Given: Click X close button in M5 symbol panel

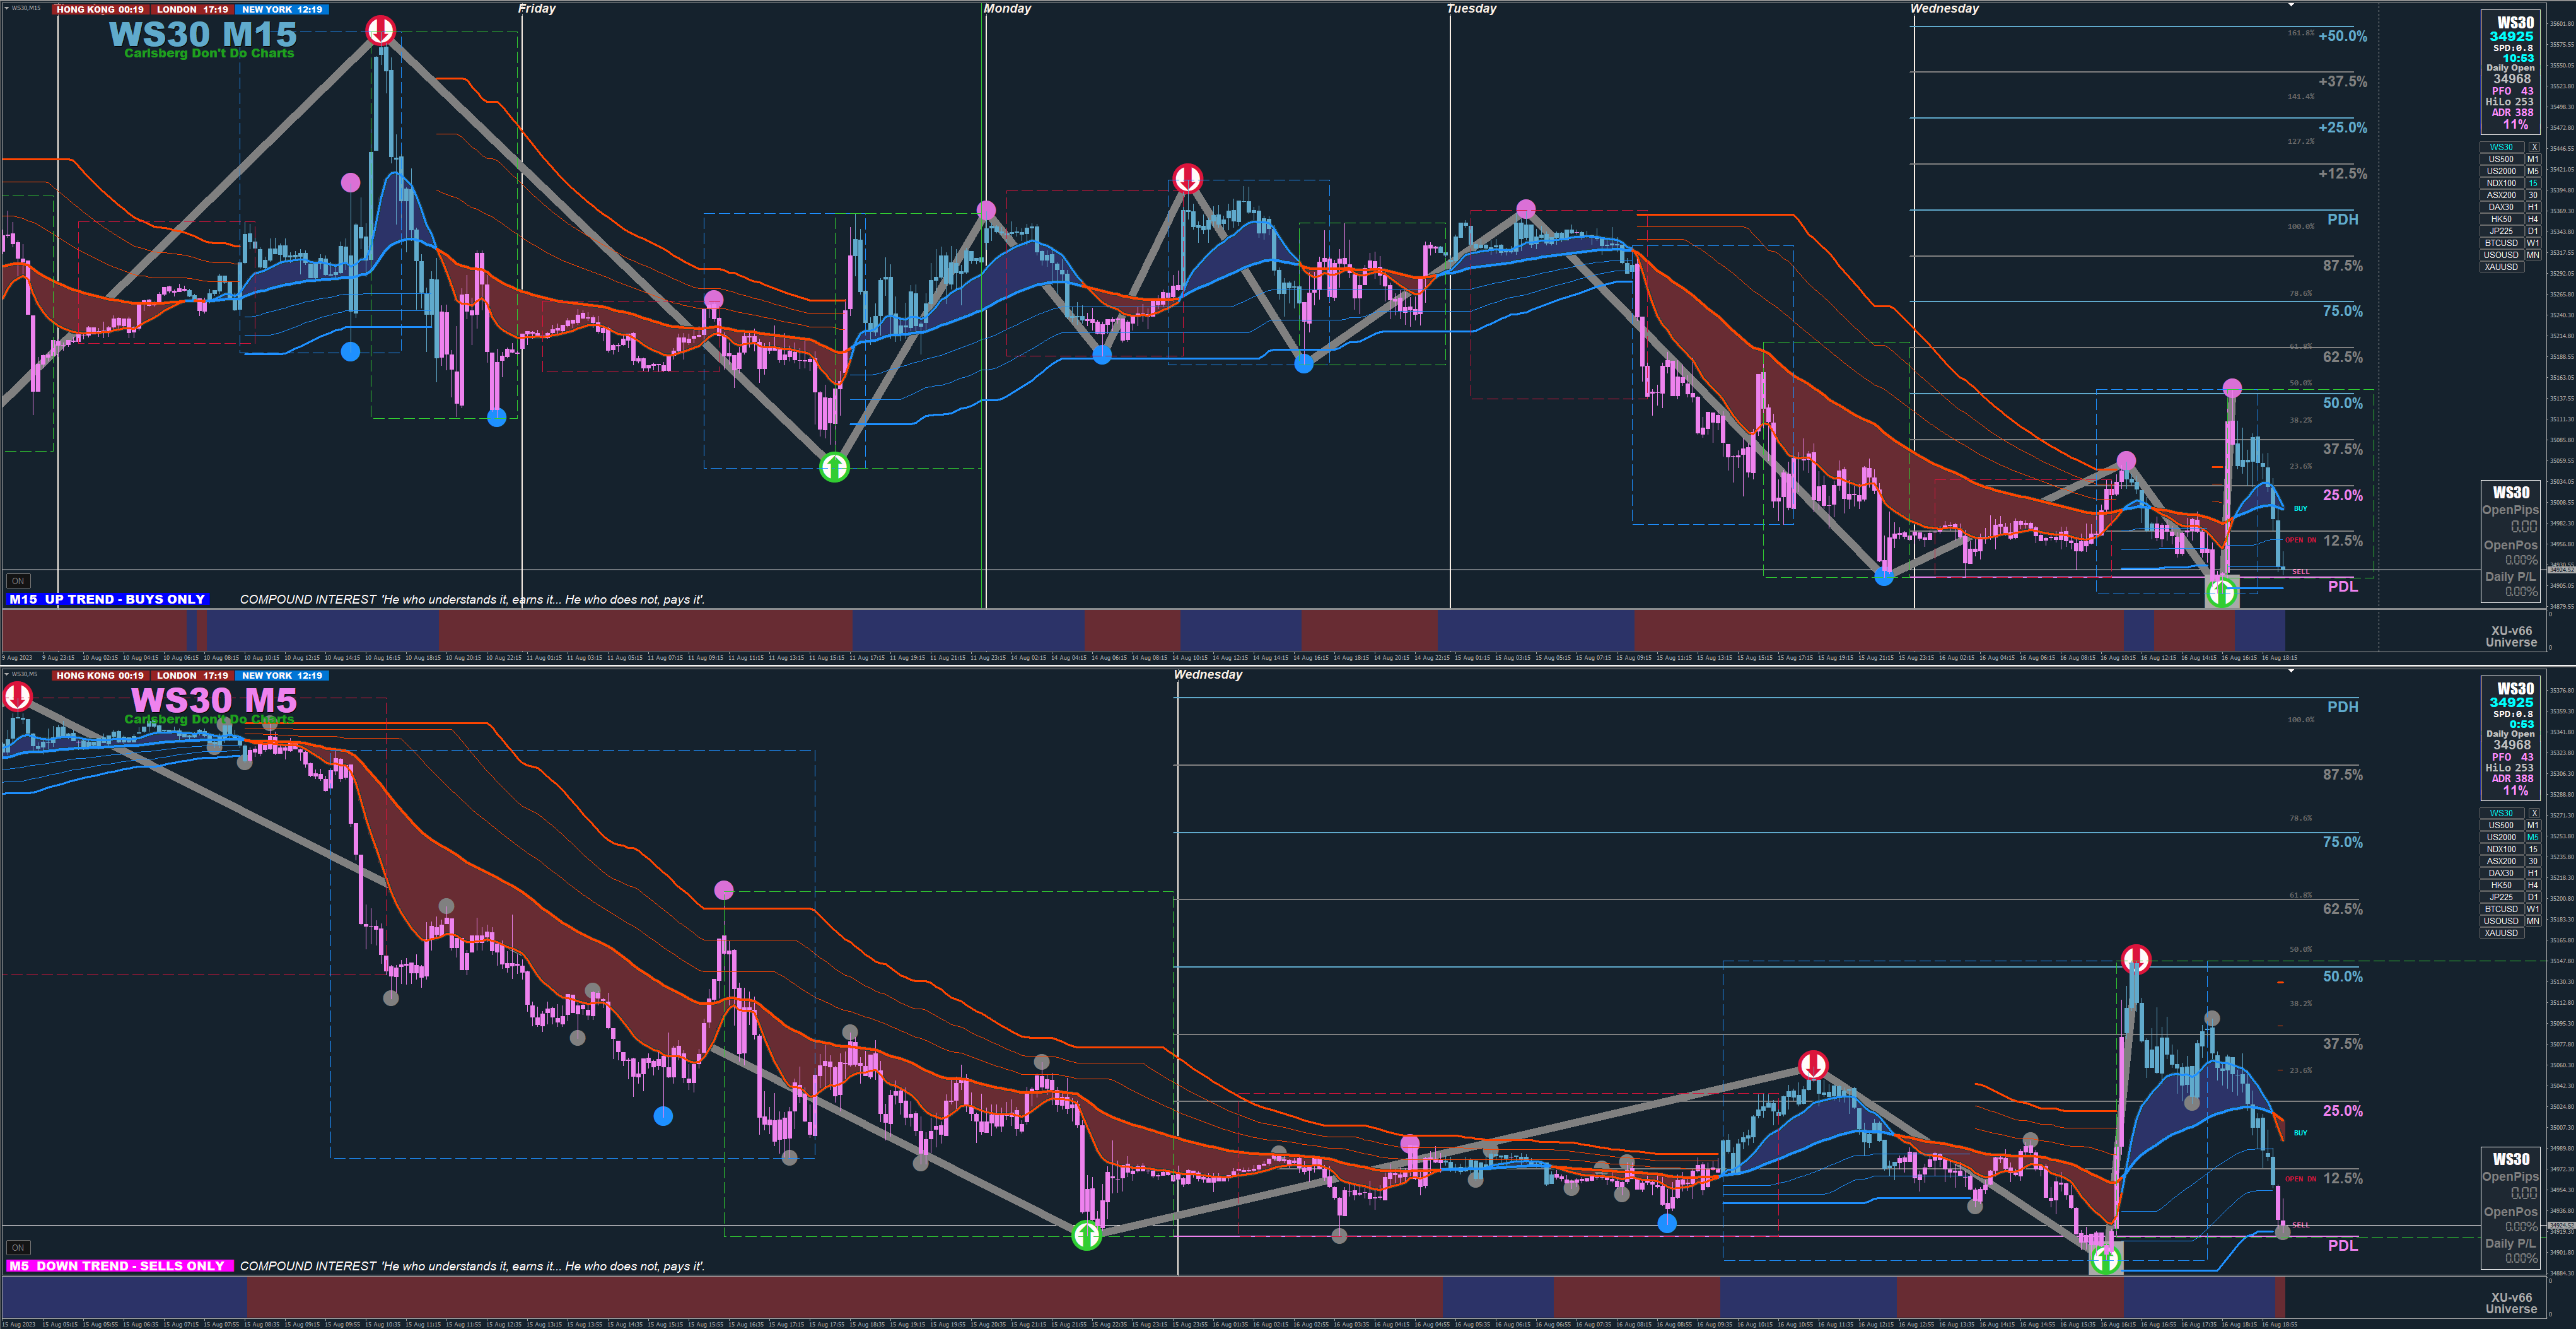Looking at the screenshot, I should [x=2533, y=813].
